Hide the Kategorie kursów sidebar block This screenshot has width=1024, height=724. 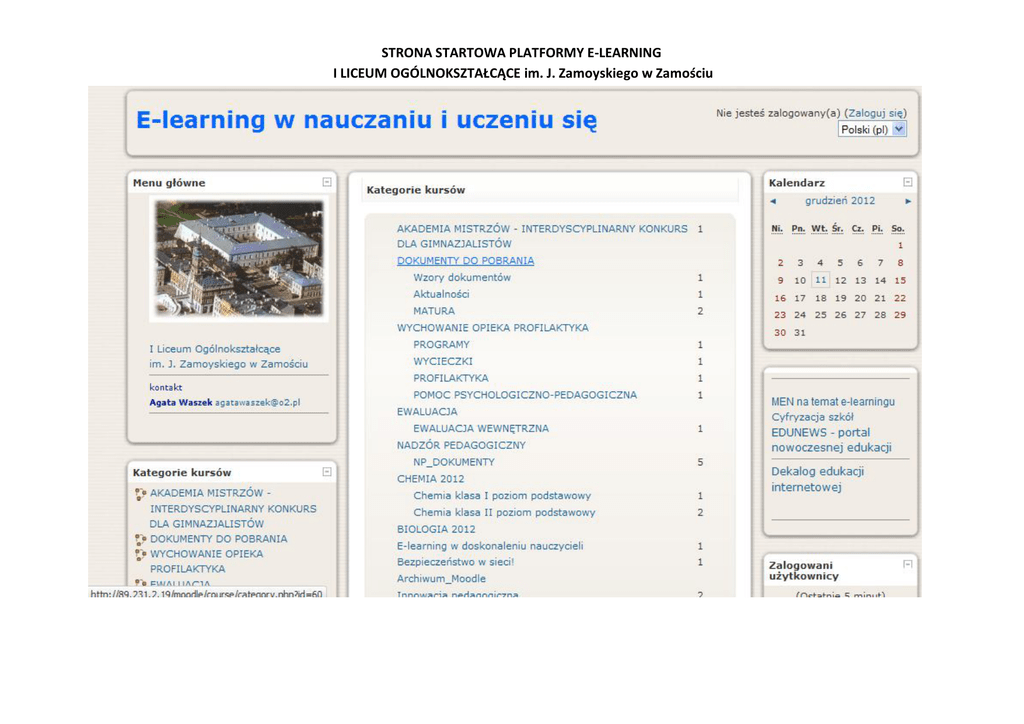[x=326, y=471]
